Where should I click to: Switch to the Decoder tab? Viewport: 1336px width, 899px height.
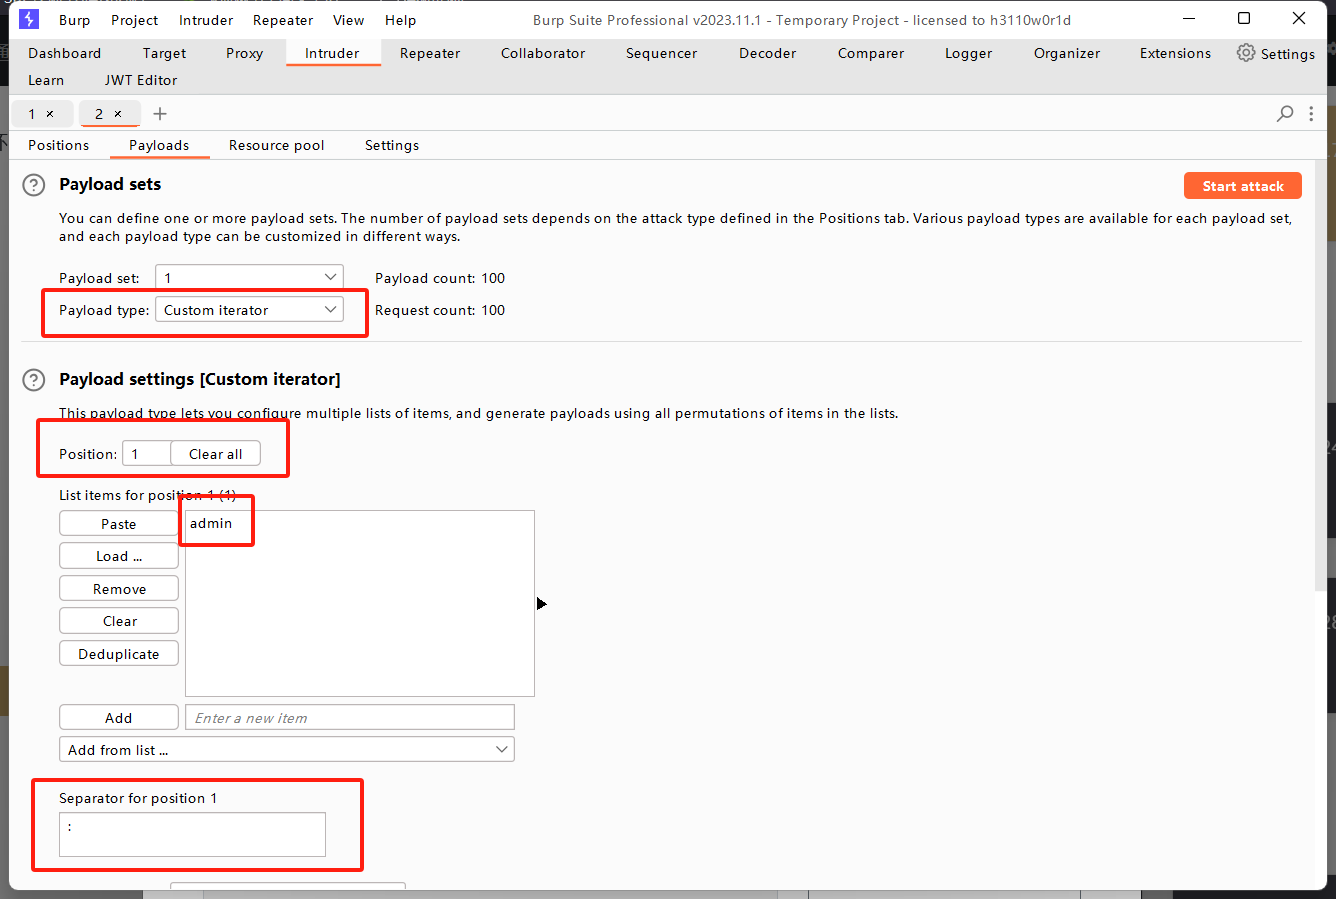767,53
